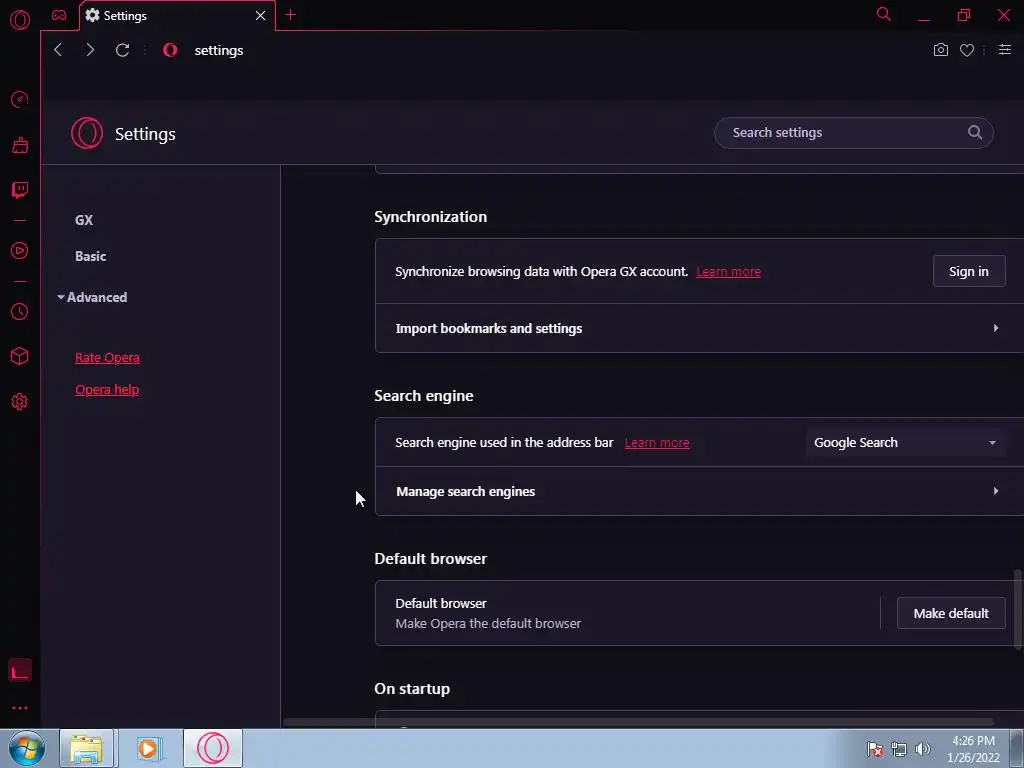
Task: Open GX Control speedometer sidebar icon
Action: [x=20, y=99]
